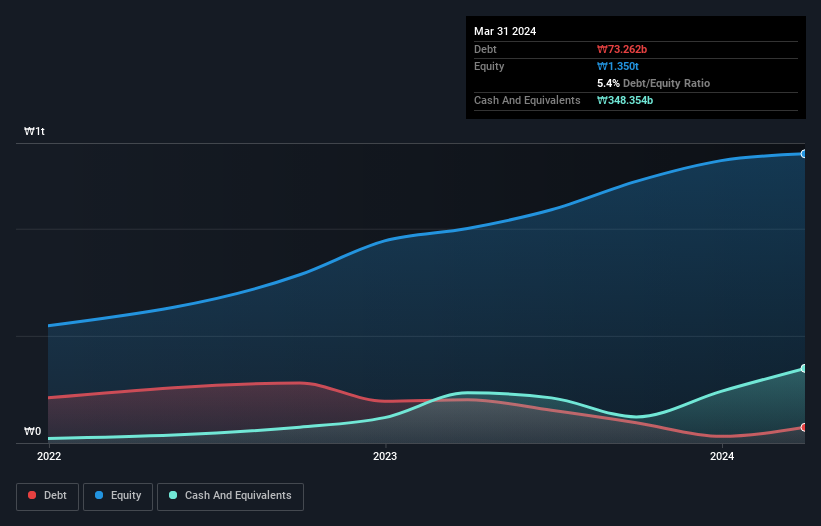Toggle the Debt series legend button

(x=48, y=496)
